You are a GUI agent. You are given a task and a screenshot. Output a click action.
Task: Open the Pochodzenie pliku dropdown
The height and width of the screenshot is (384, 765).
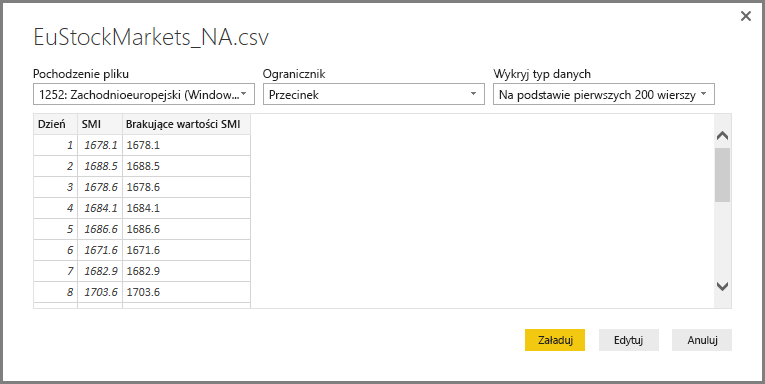(144, 94)
